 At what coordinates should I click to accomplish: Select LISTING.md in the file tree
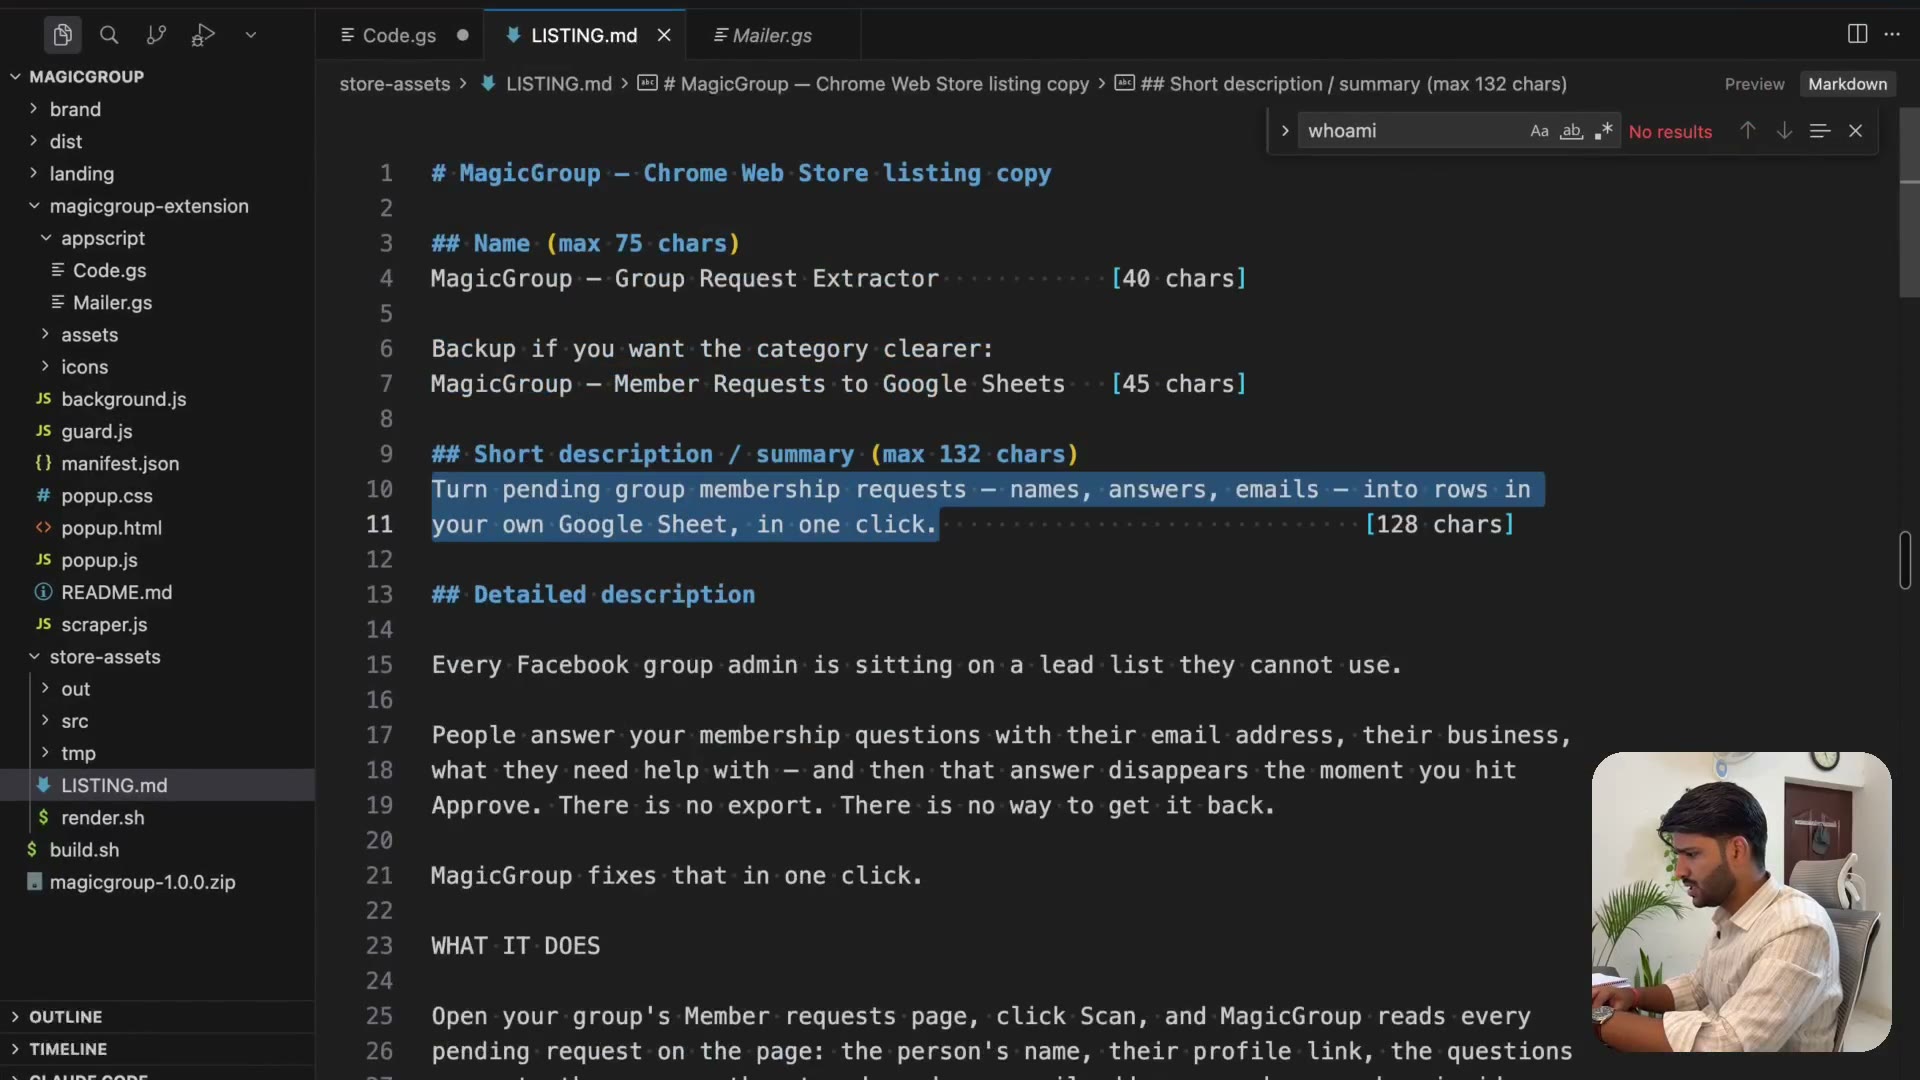coord(114,785)
